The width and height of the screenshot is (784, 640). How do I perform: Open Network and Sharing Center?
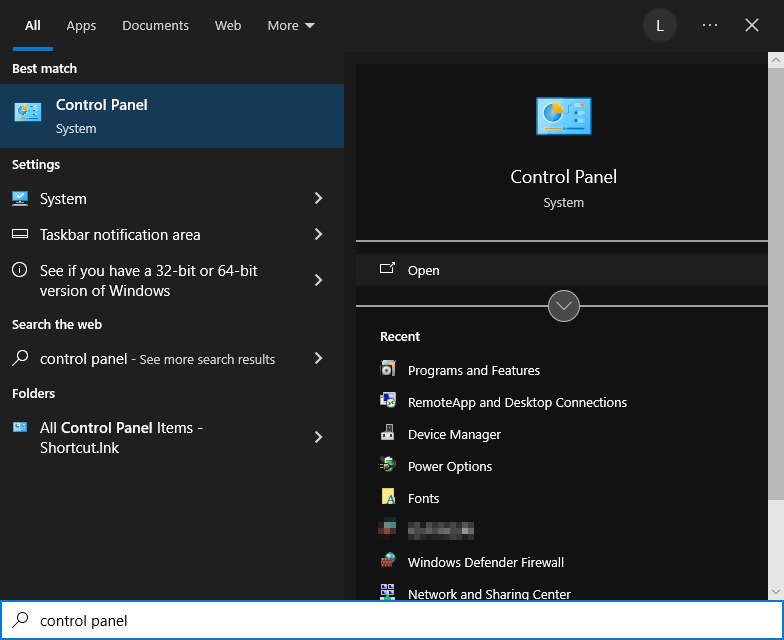pyautogui.click(x=489, y=594)
